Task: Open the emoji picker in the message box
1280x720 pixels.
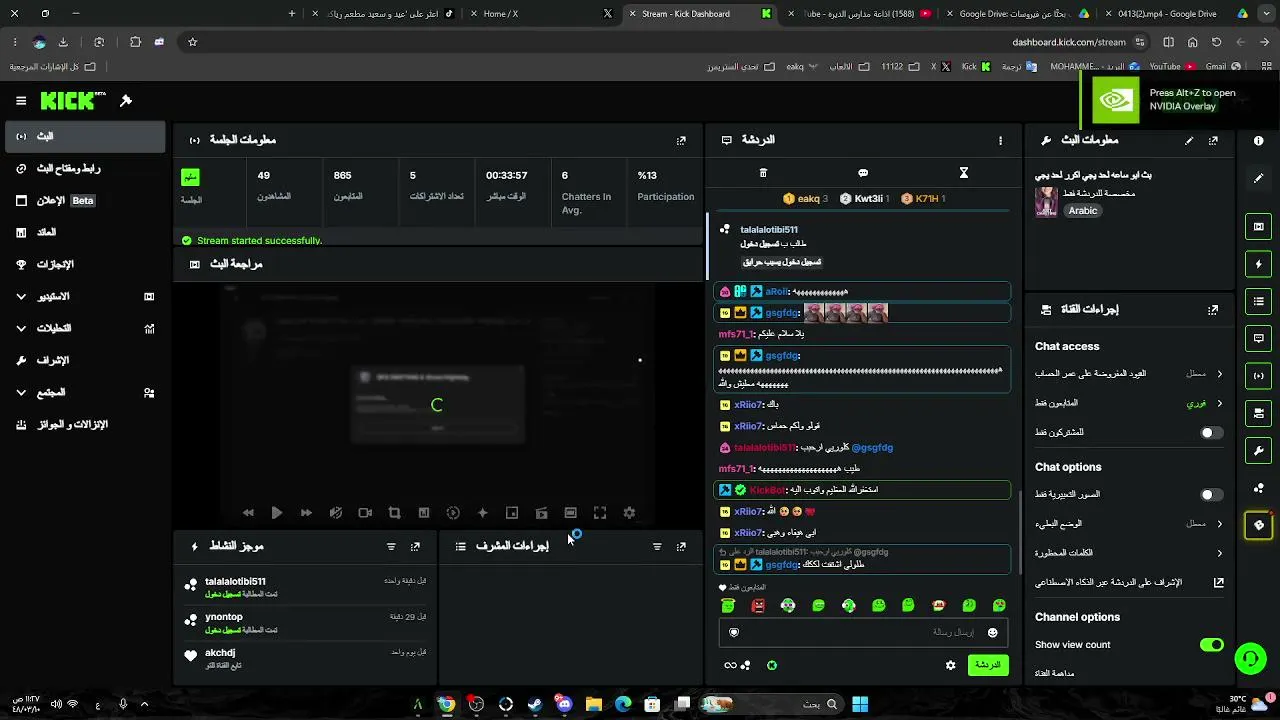Action: (x=992, y=632)
